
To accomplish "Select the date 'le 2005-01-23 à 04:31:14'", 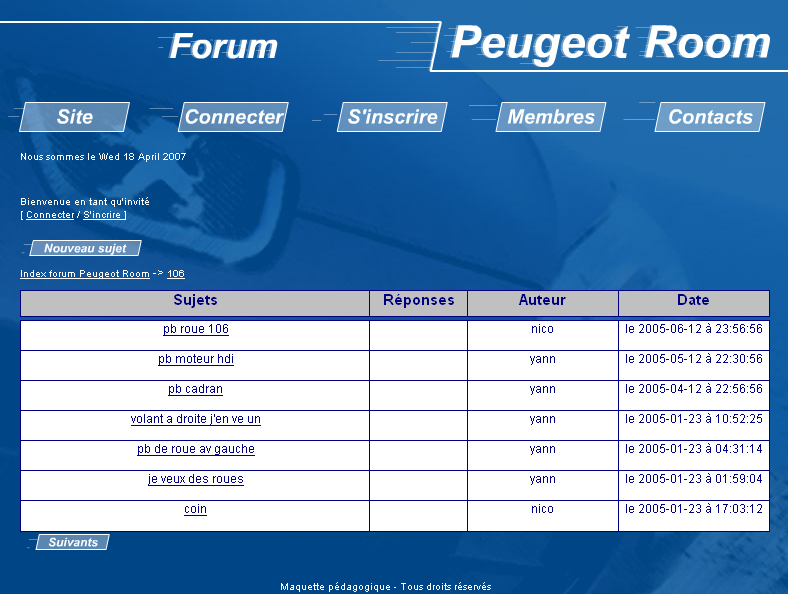I will coord(694,449).
